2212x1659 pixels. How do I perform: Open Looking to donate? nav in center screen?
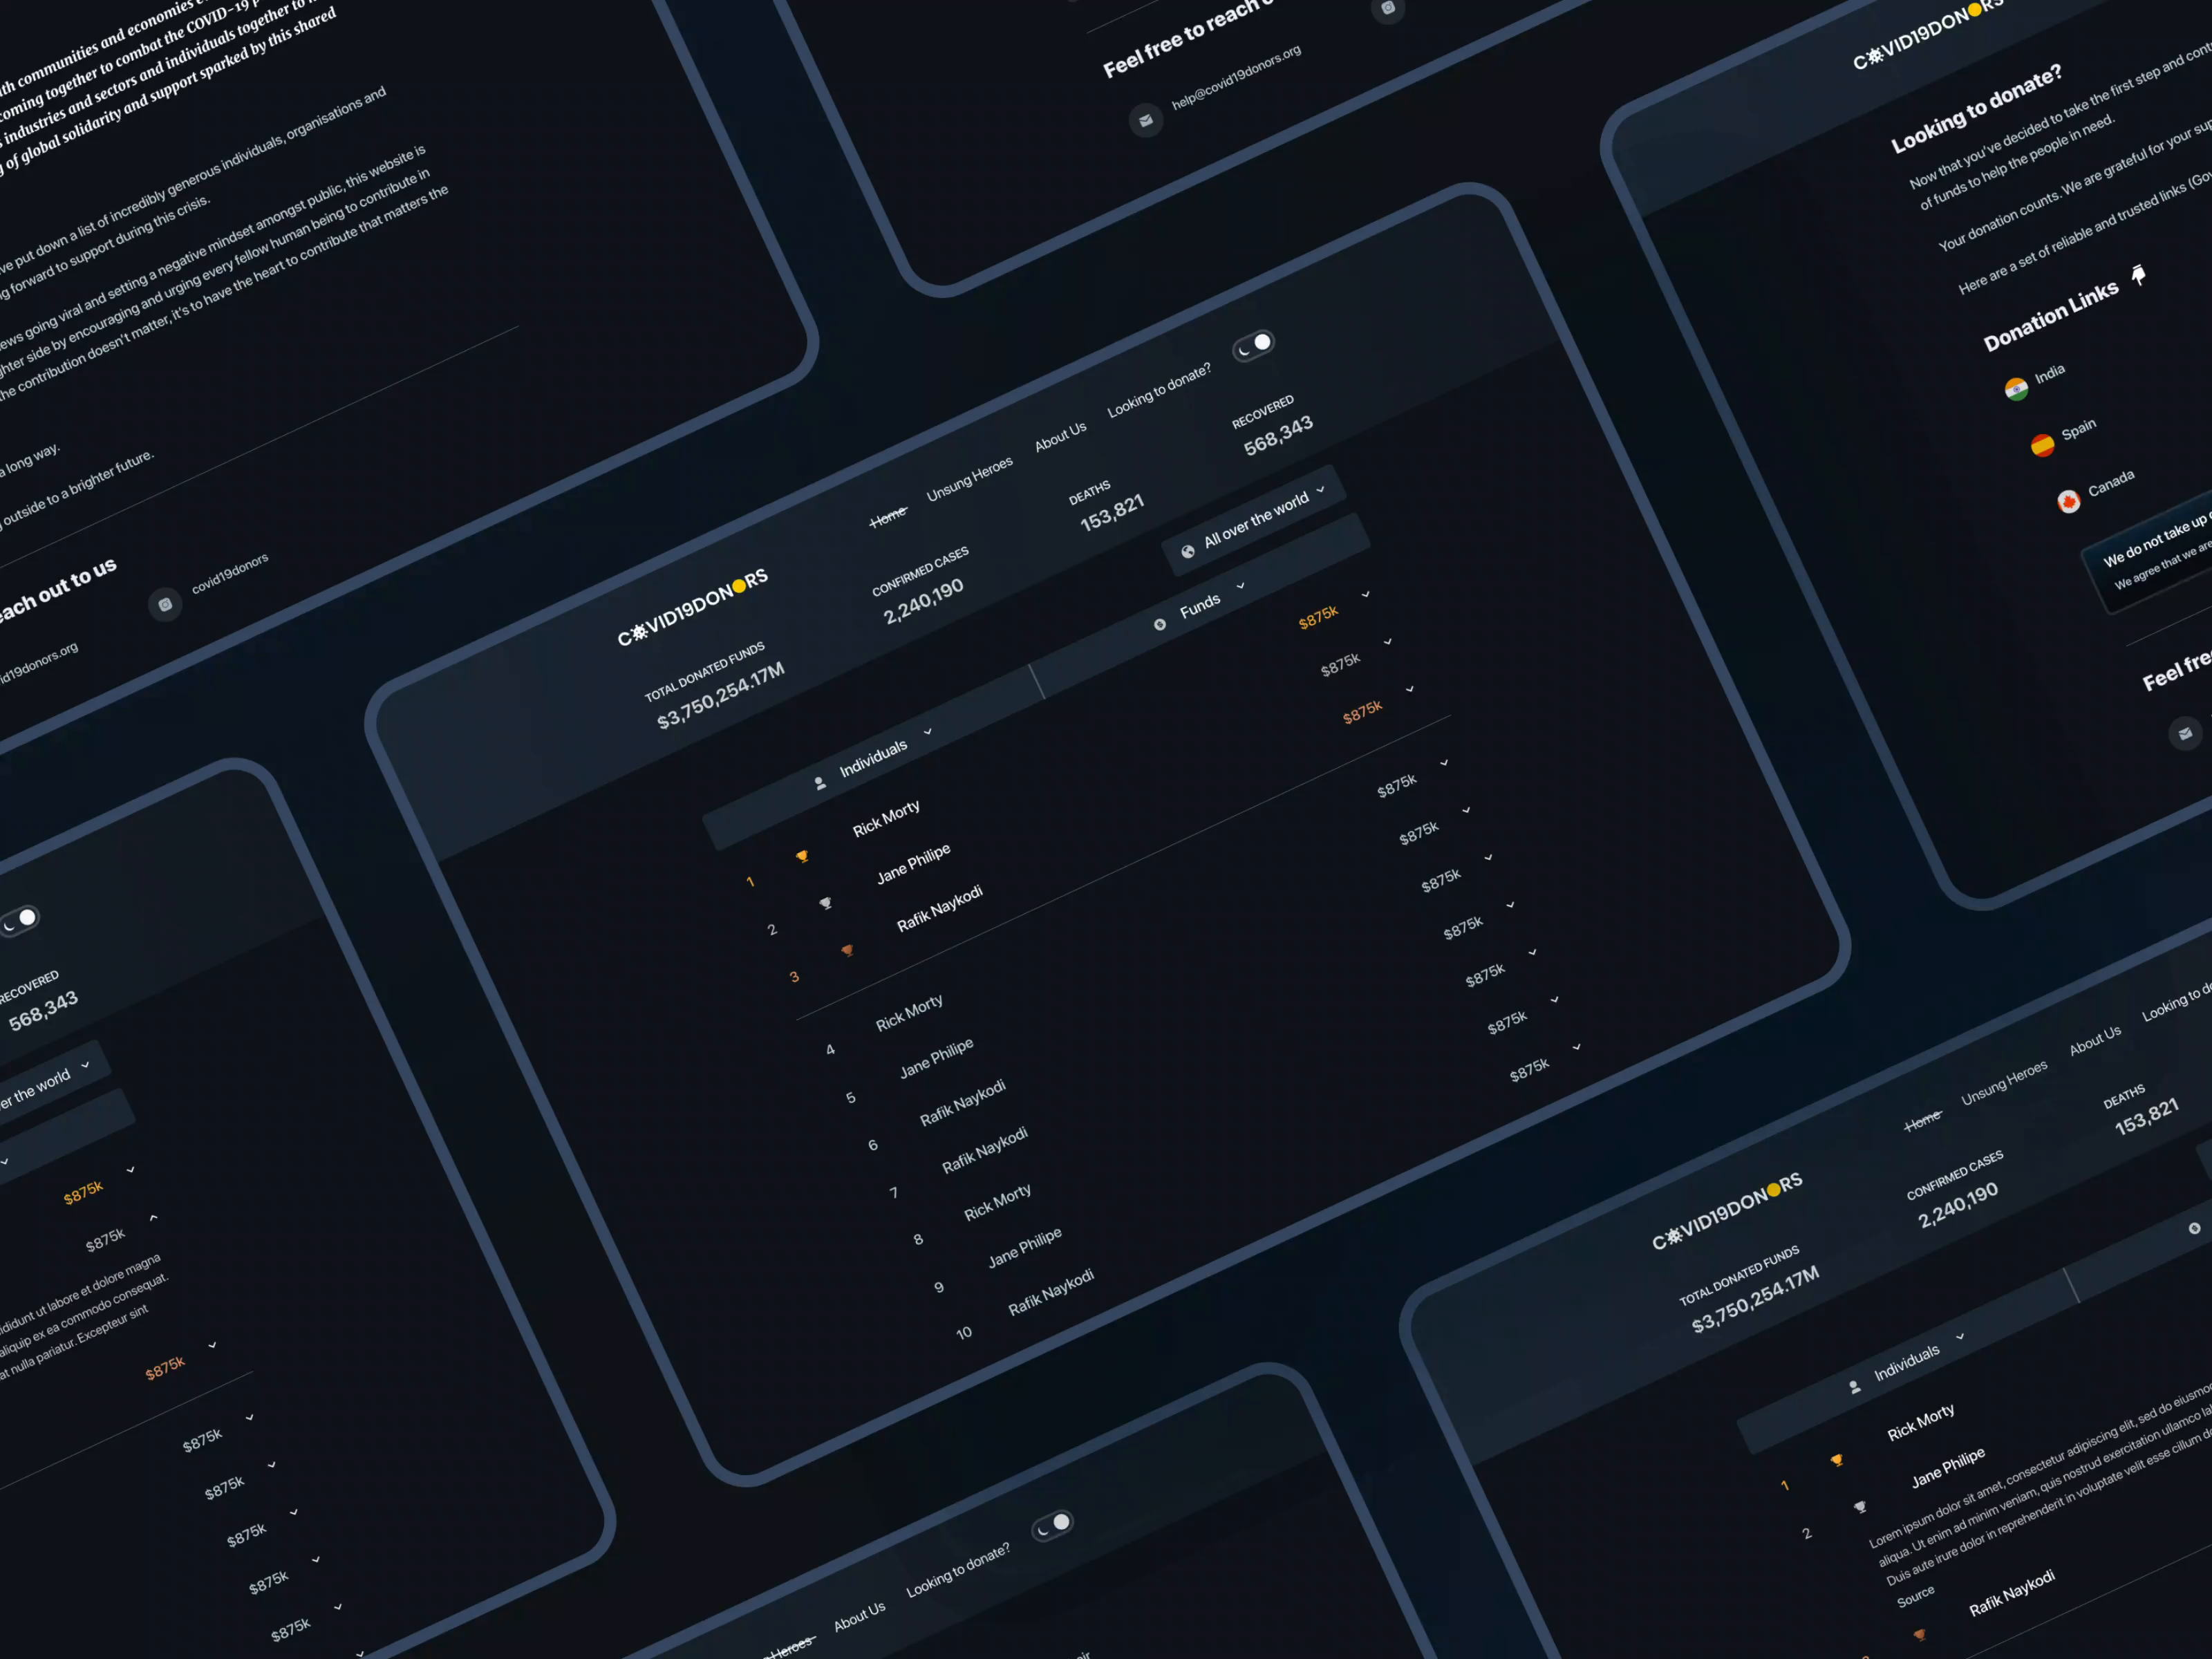click(x=1159, y=391)
